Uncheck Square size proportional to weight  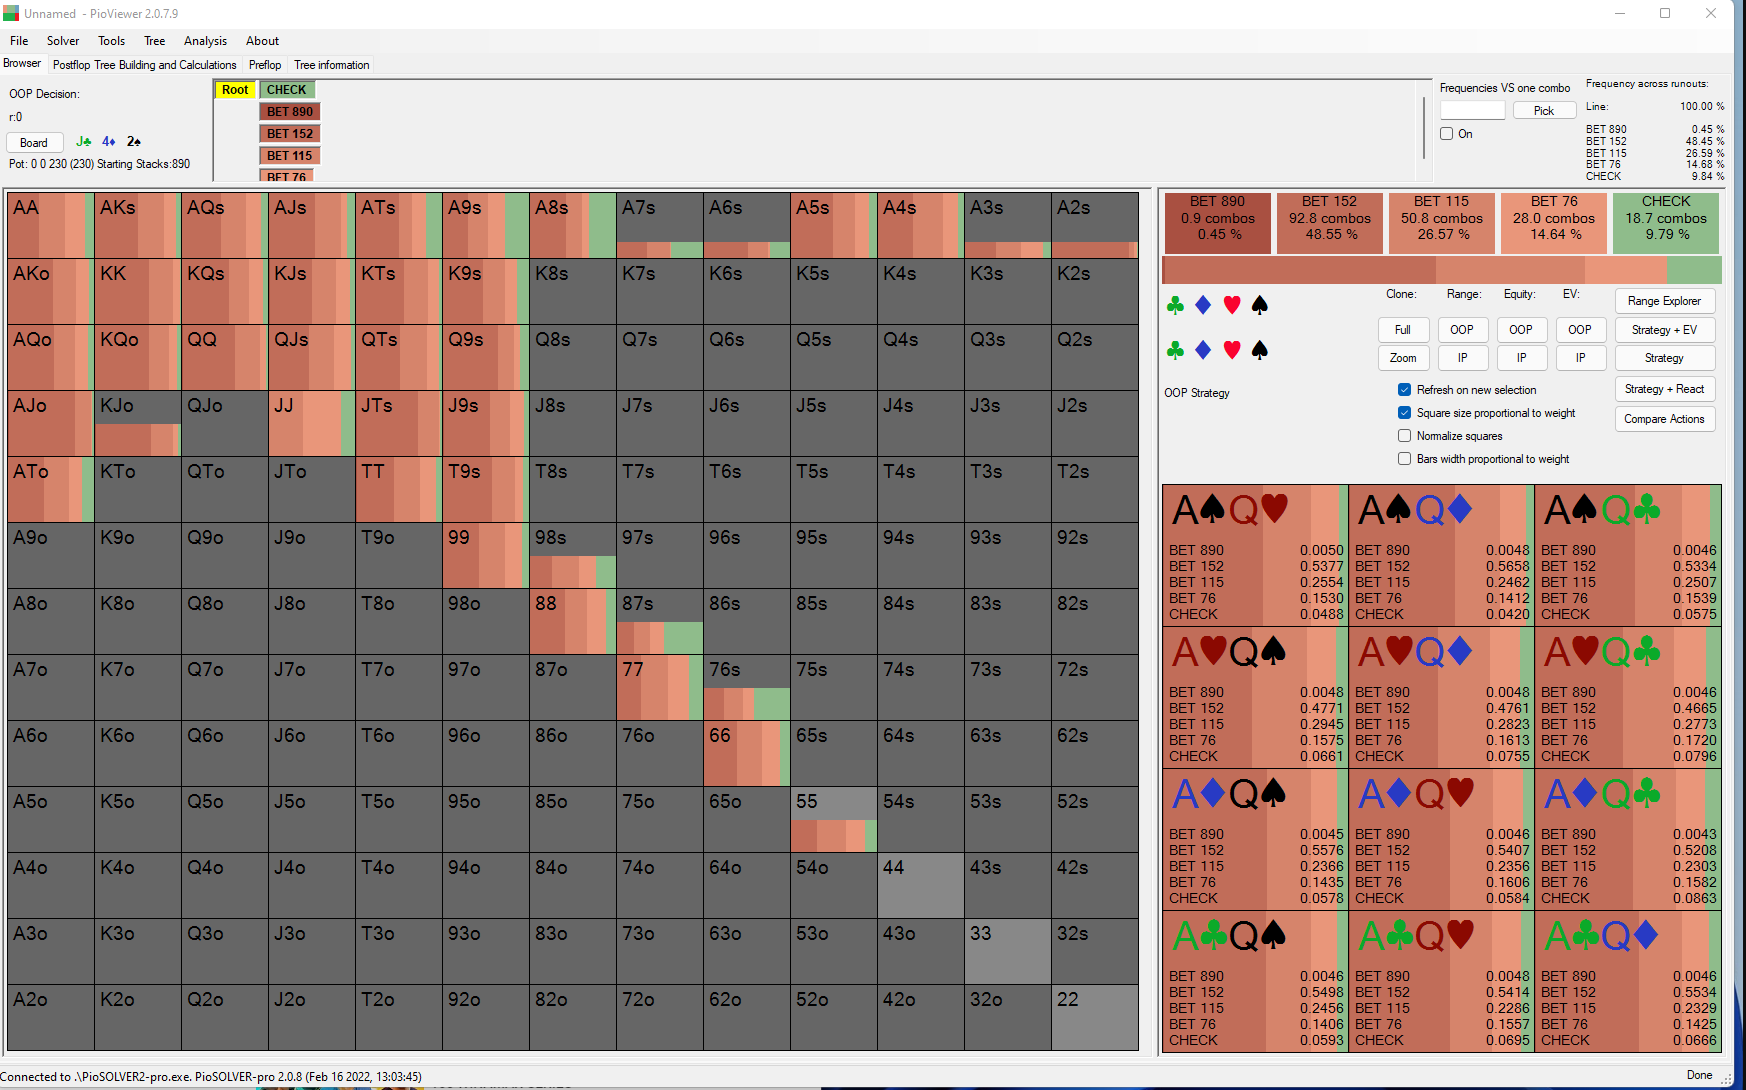click(1404, 413)
